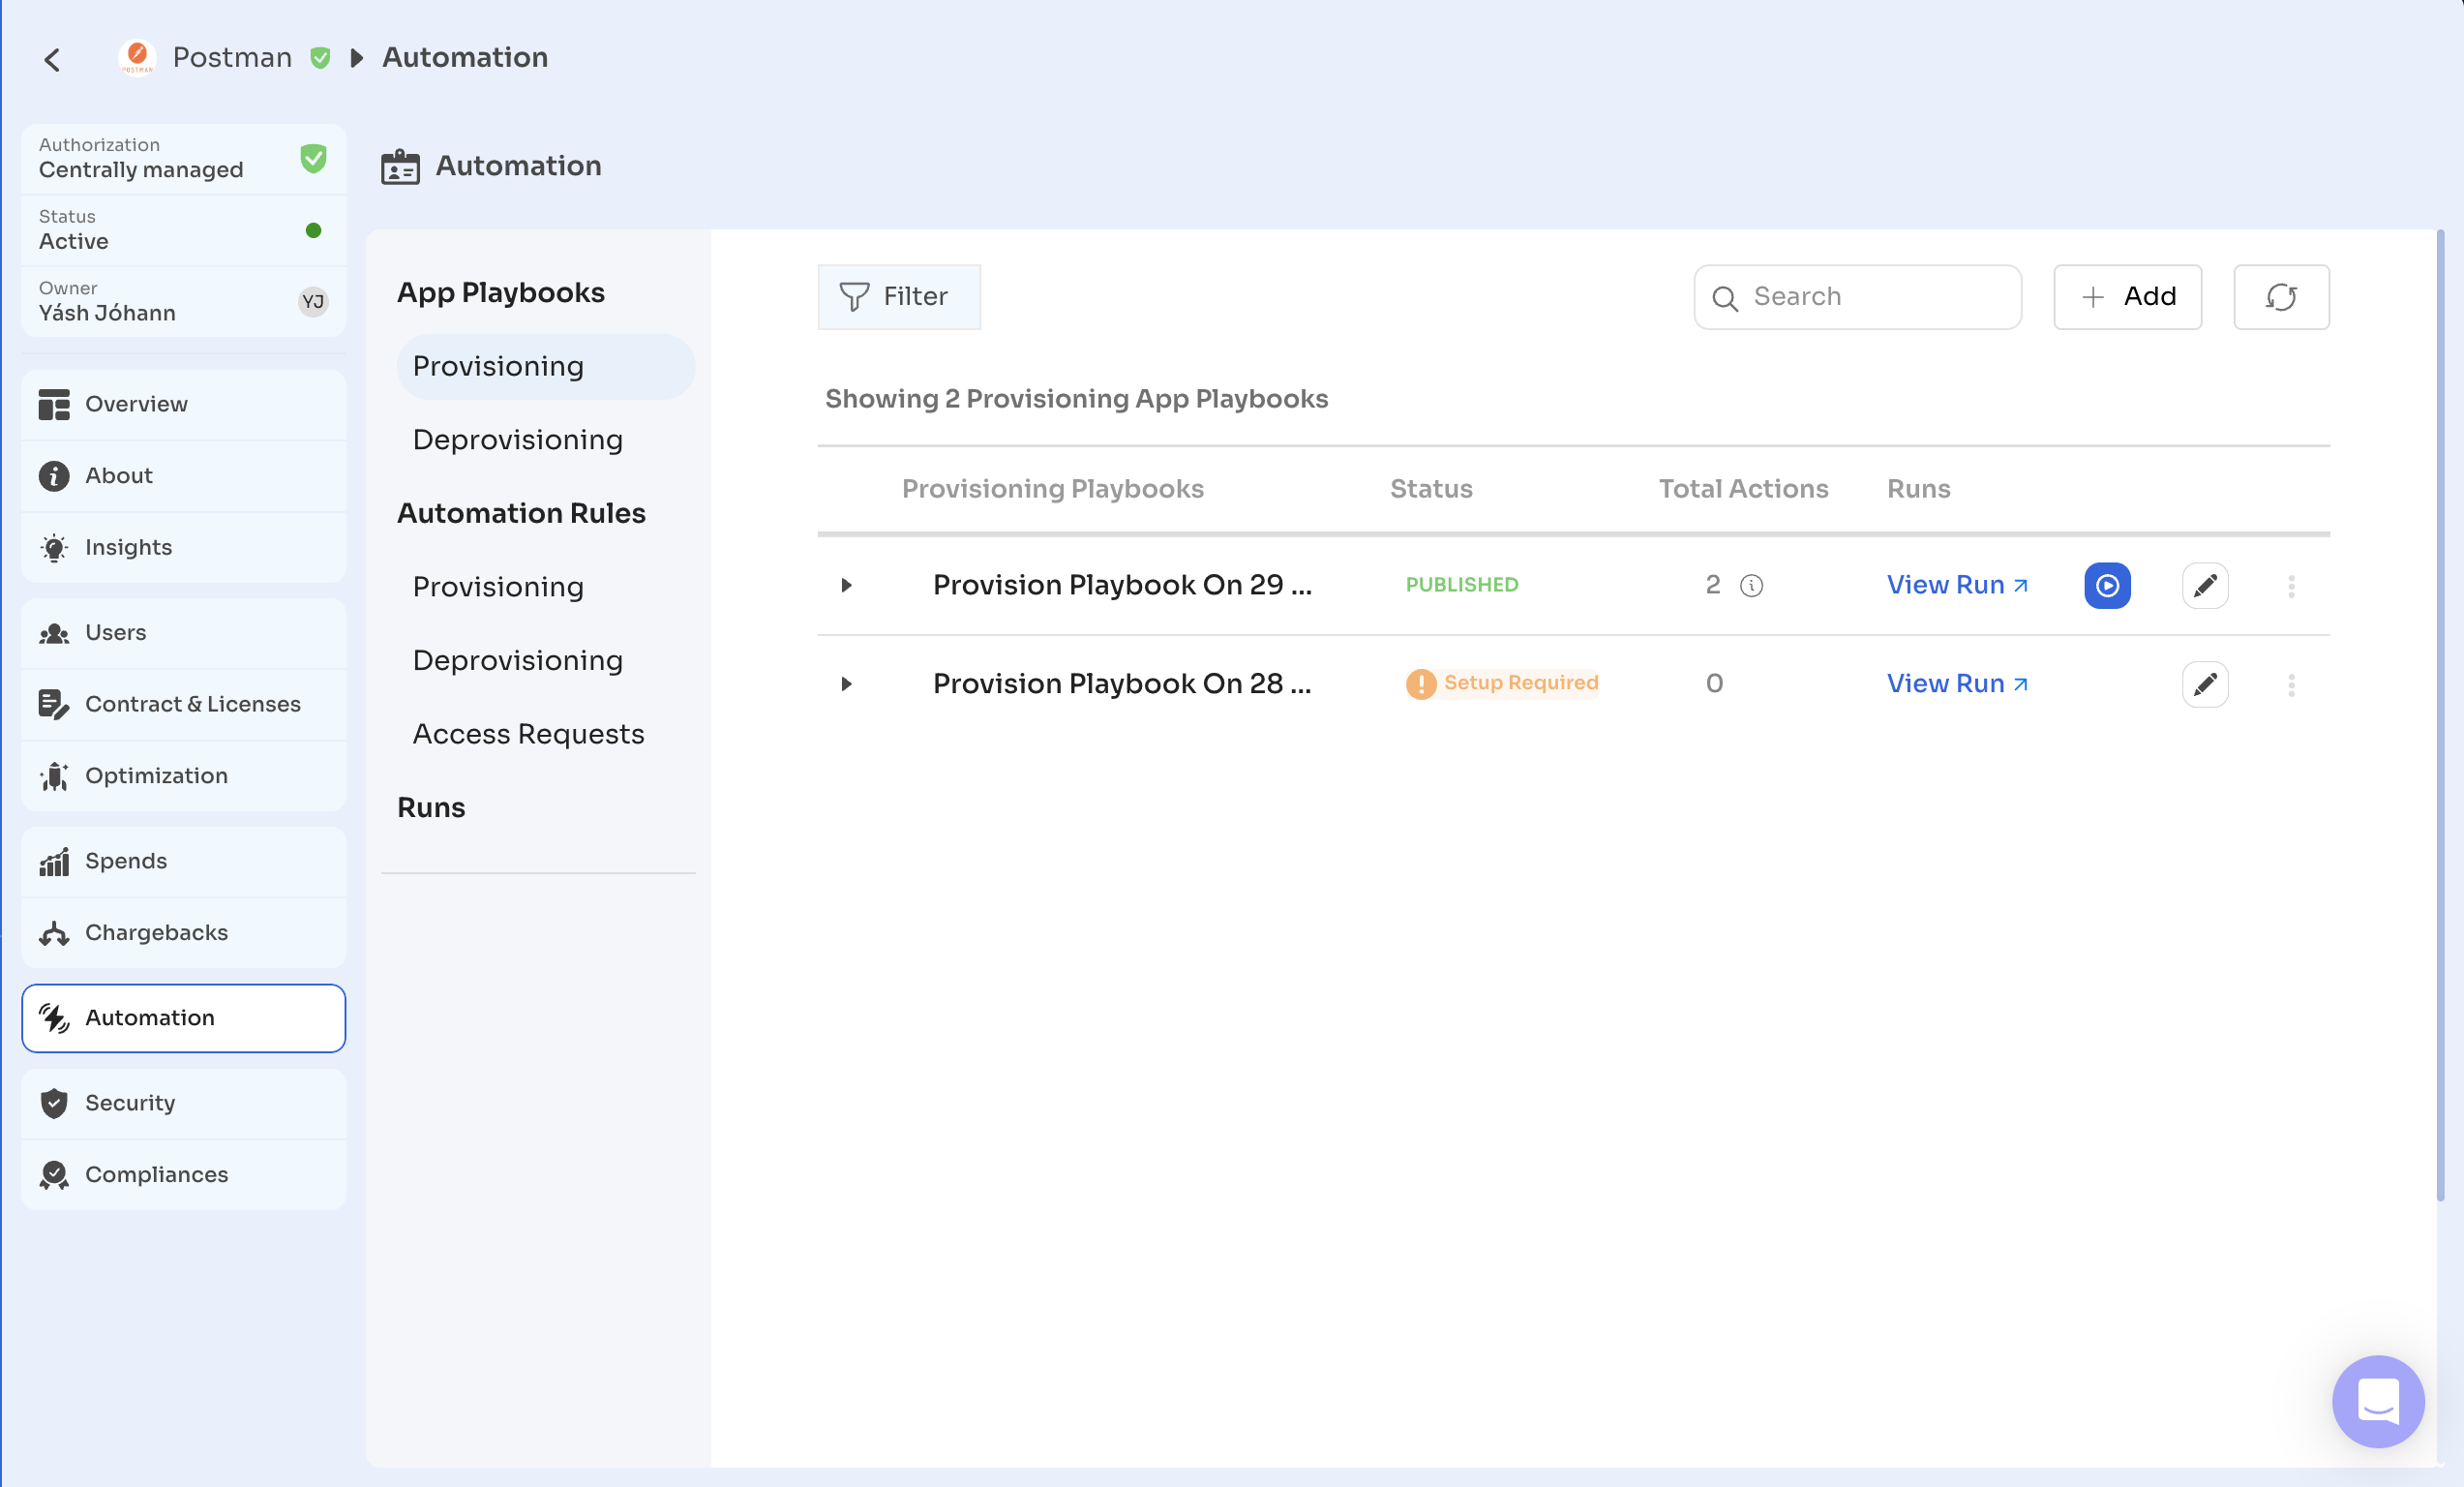
Task: Select Provisioning under App Playbooks
Action: pyautogui.click(x=546, y=366)
